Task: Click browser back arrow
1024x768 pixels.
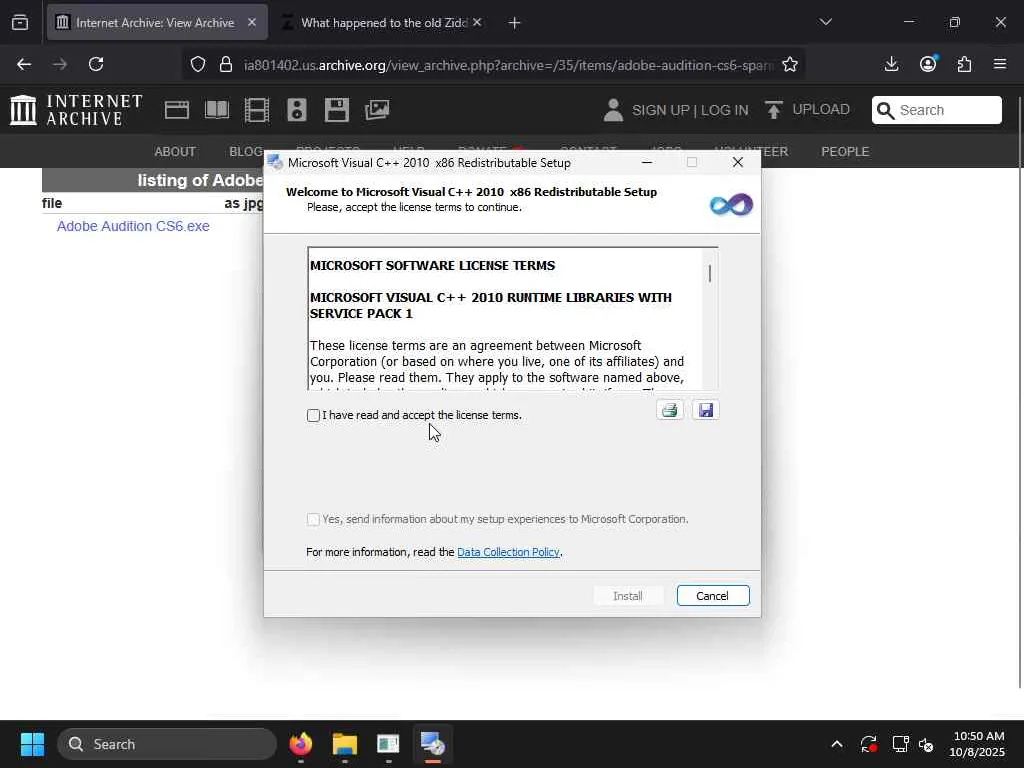Action: click(x=24, y=64)
